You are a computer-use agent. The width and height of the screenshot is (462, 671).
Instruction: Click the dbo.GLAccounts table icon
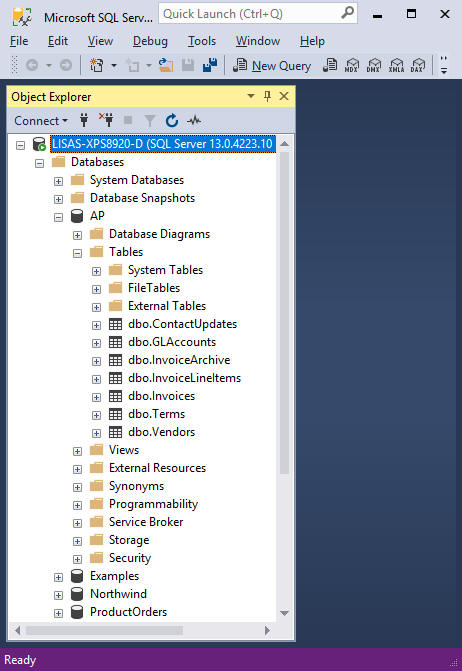pyautogui.click(x=116, y=342)
